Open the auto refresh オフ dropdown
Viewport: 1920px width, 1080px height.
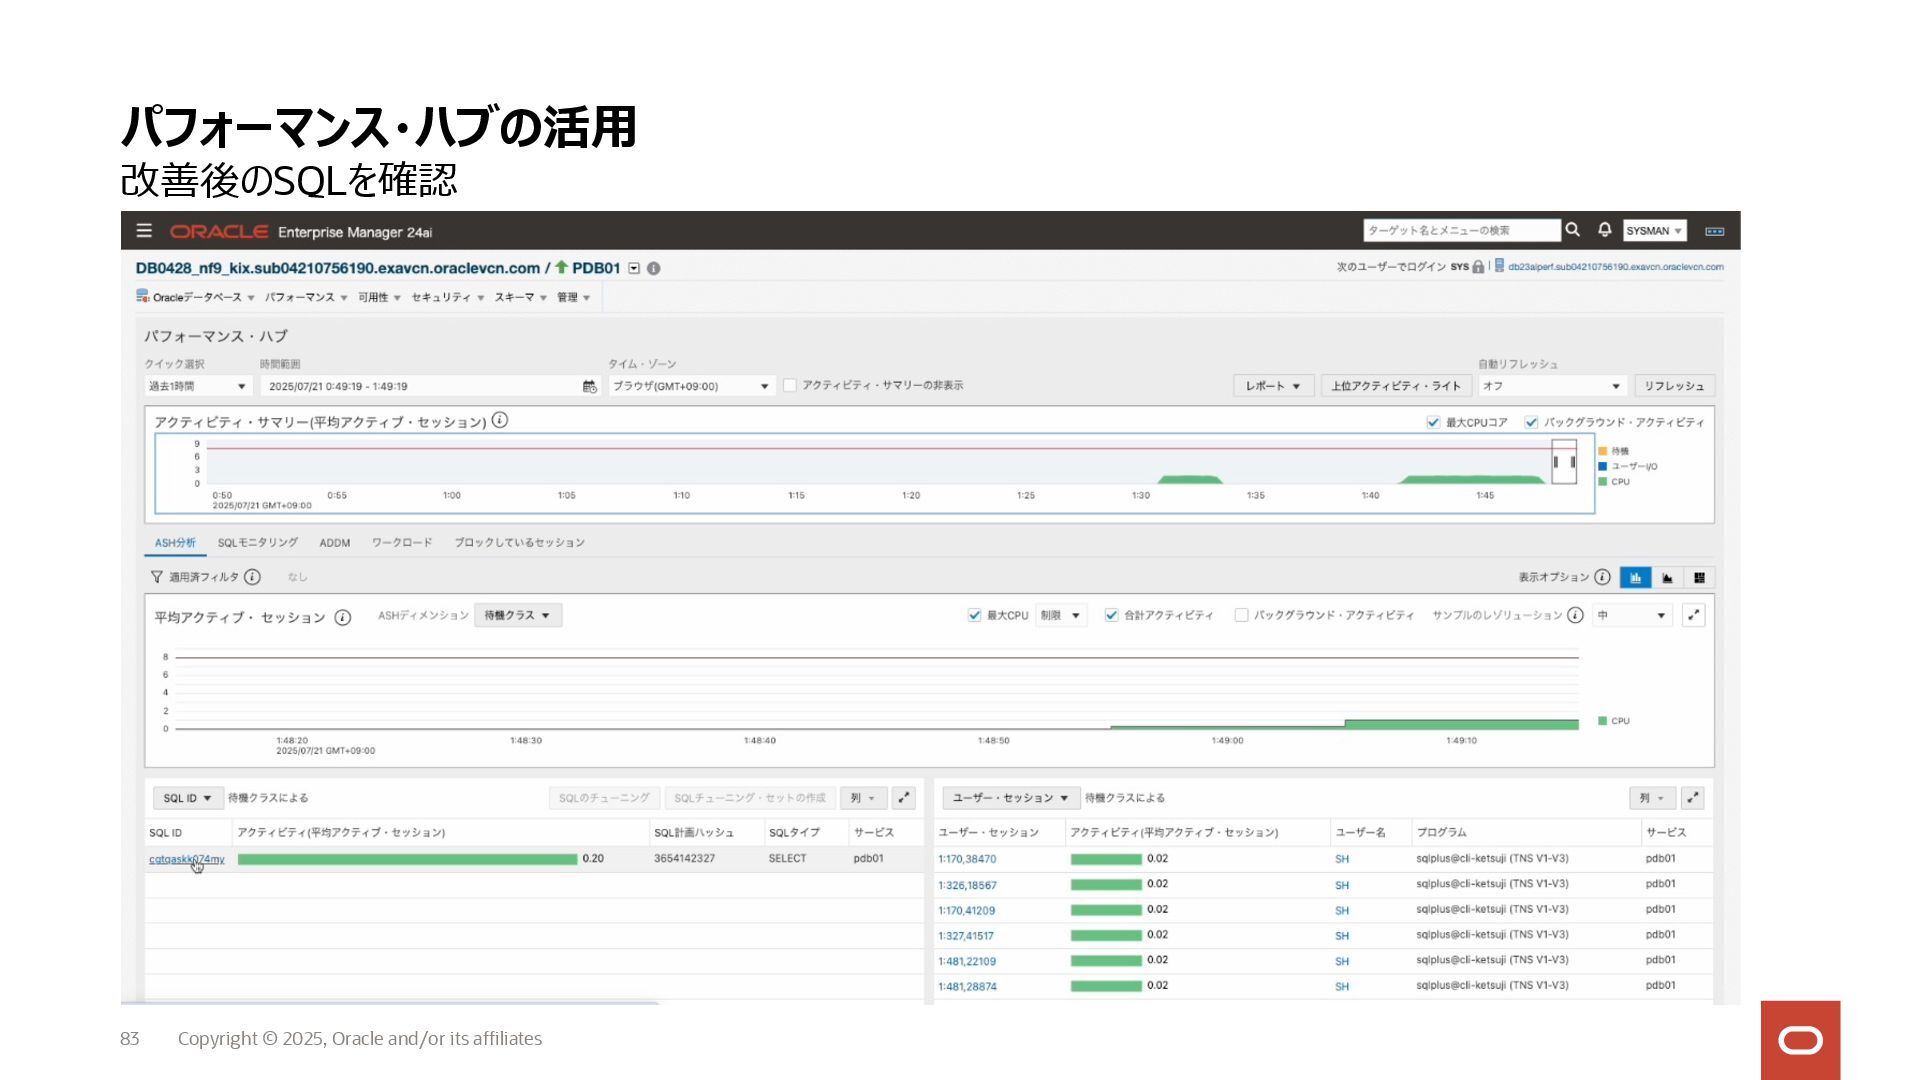pyautogui.click(x=1552, y=387)
